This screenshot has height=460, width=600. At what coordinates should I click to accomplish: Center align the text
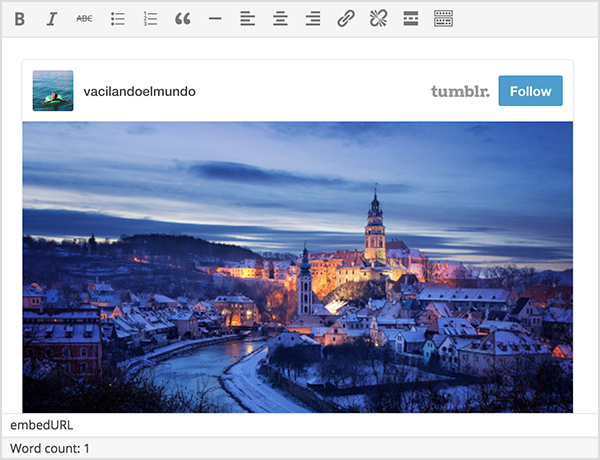[x=280, y=18]
